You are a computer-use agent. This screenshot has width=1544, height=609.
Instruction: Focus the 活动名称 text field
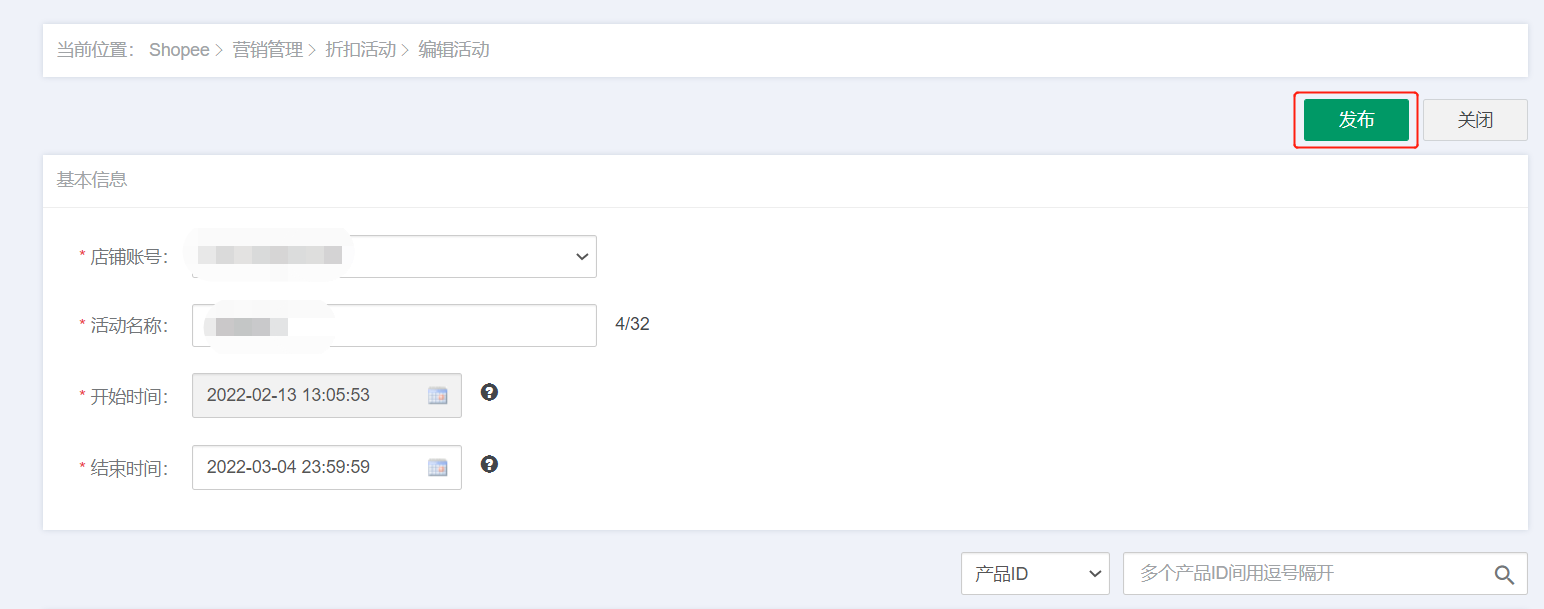click(x=394, y=325)
